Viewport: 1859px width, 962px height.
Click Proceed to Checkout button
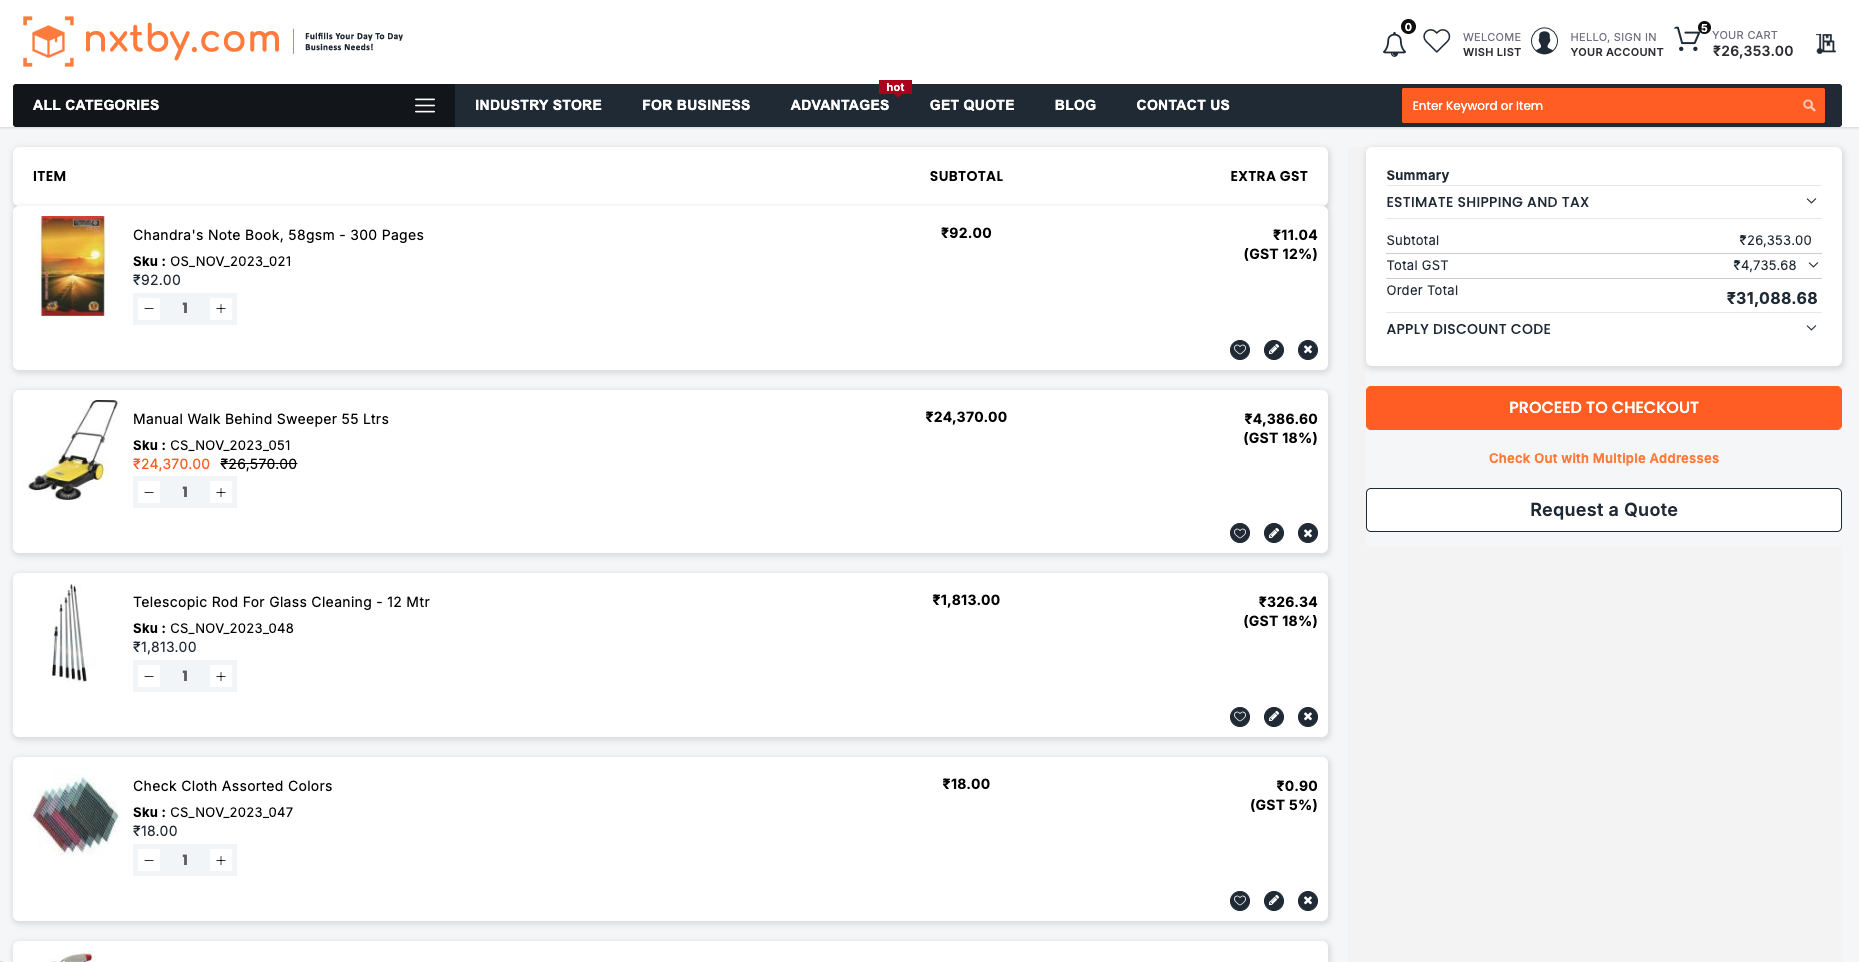[1603, 408]
